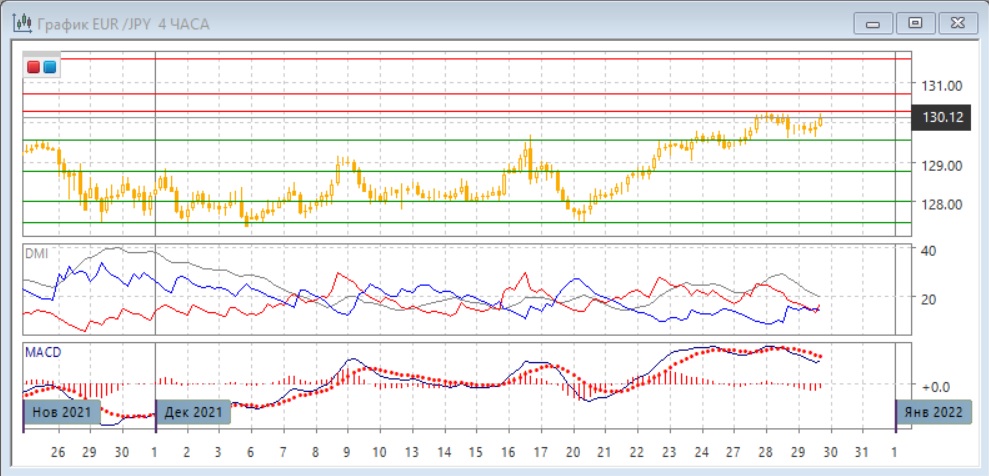Click date 20 on the time axis

coord(574,451)
